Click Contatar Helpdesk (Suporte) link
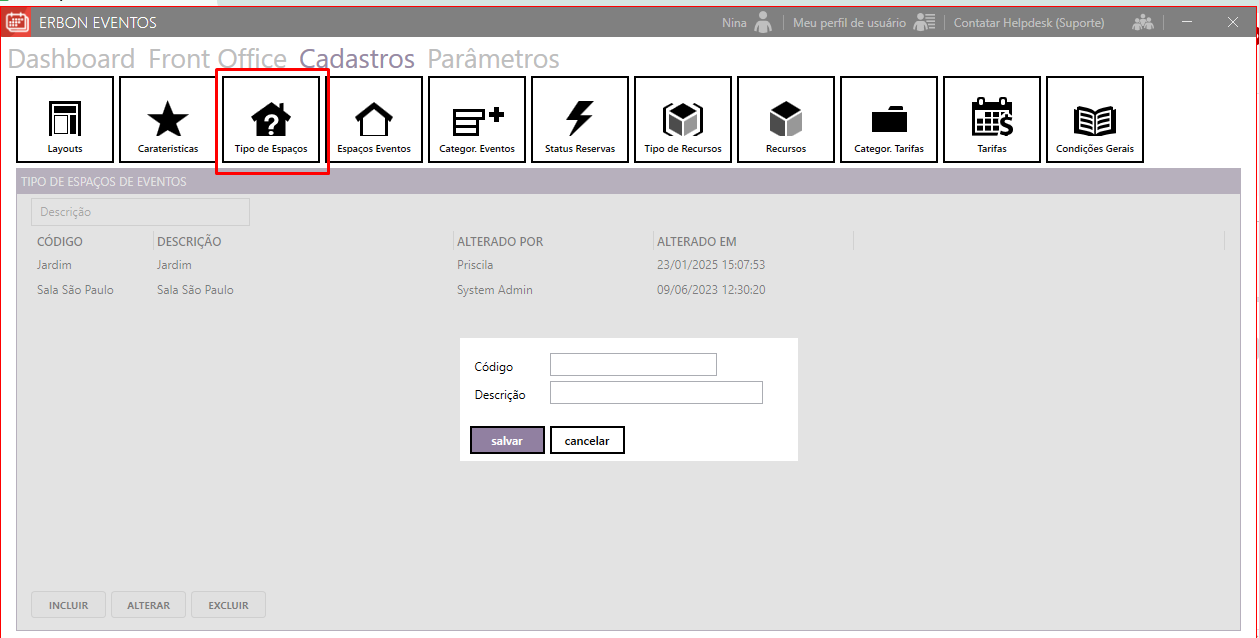1259x638 pixels. (x=1028, y=23)
